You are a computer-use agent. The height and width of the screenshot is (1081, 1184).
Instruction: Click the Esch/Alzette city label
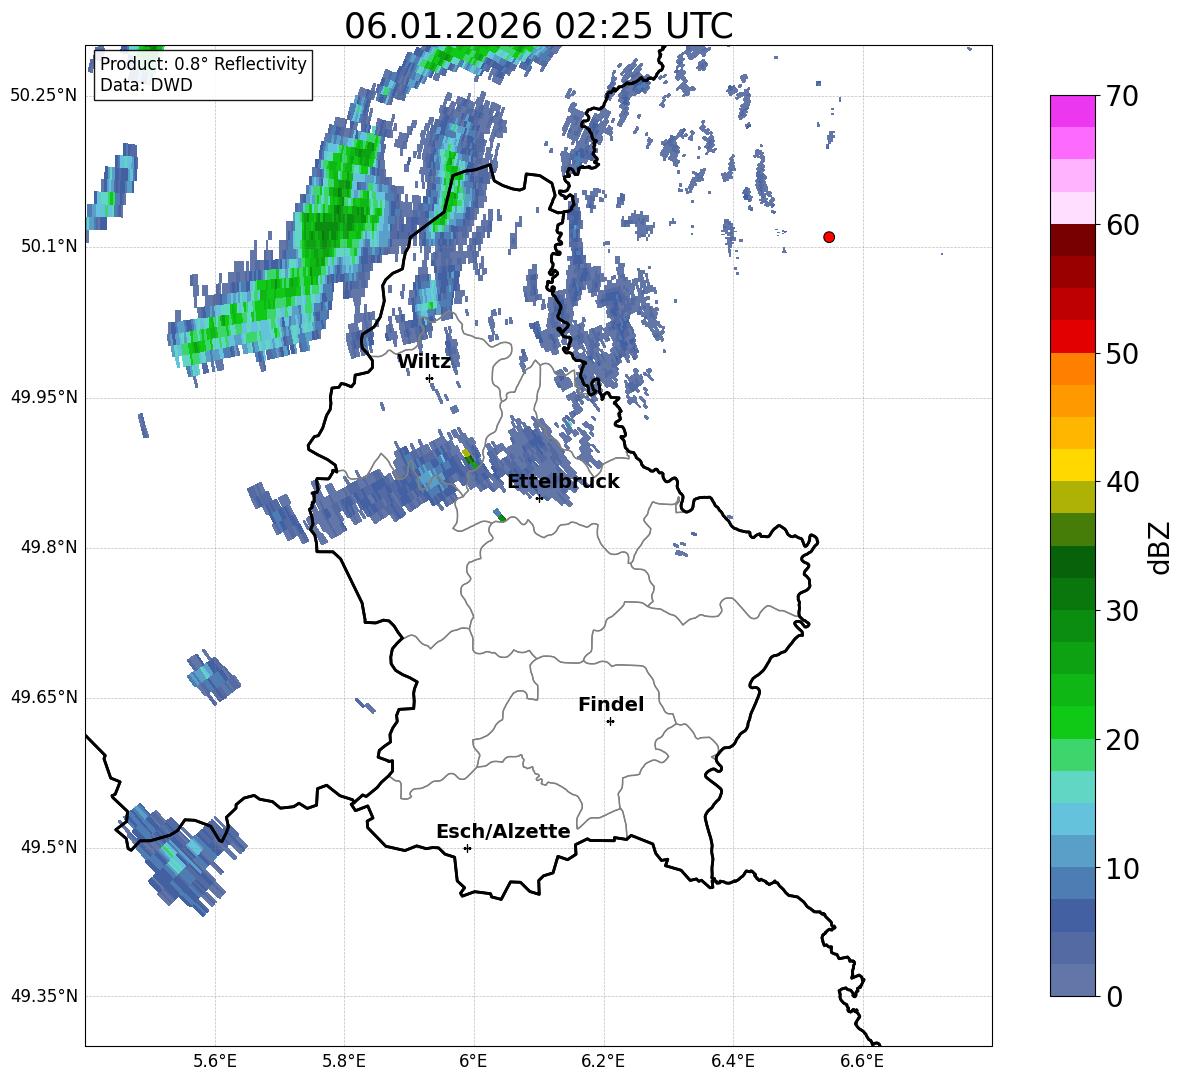pos(503,832)
